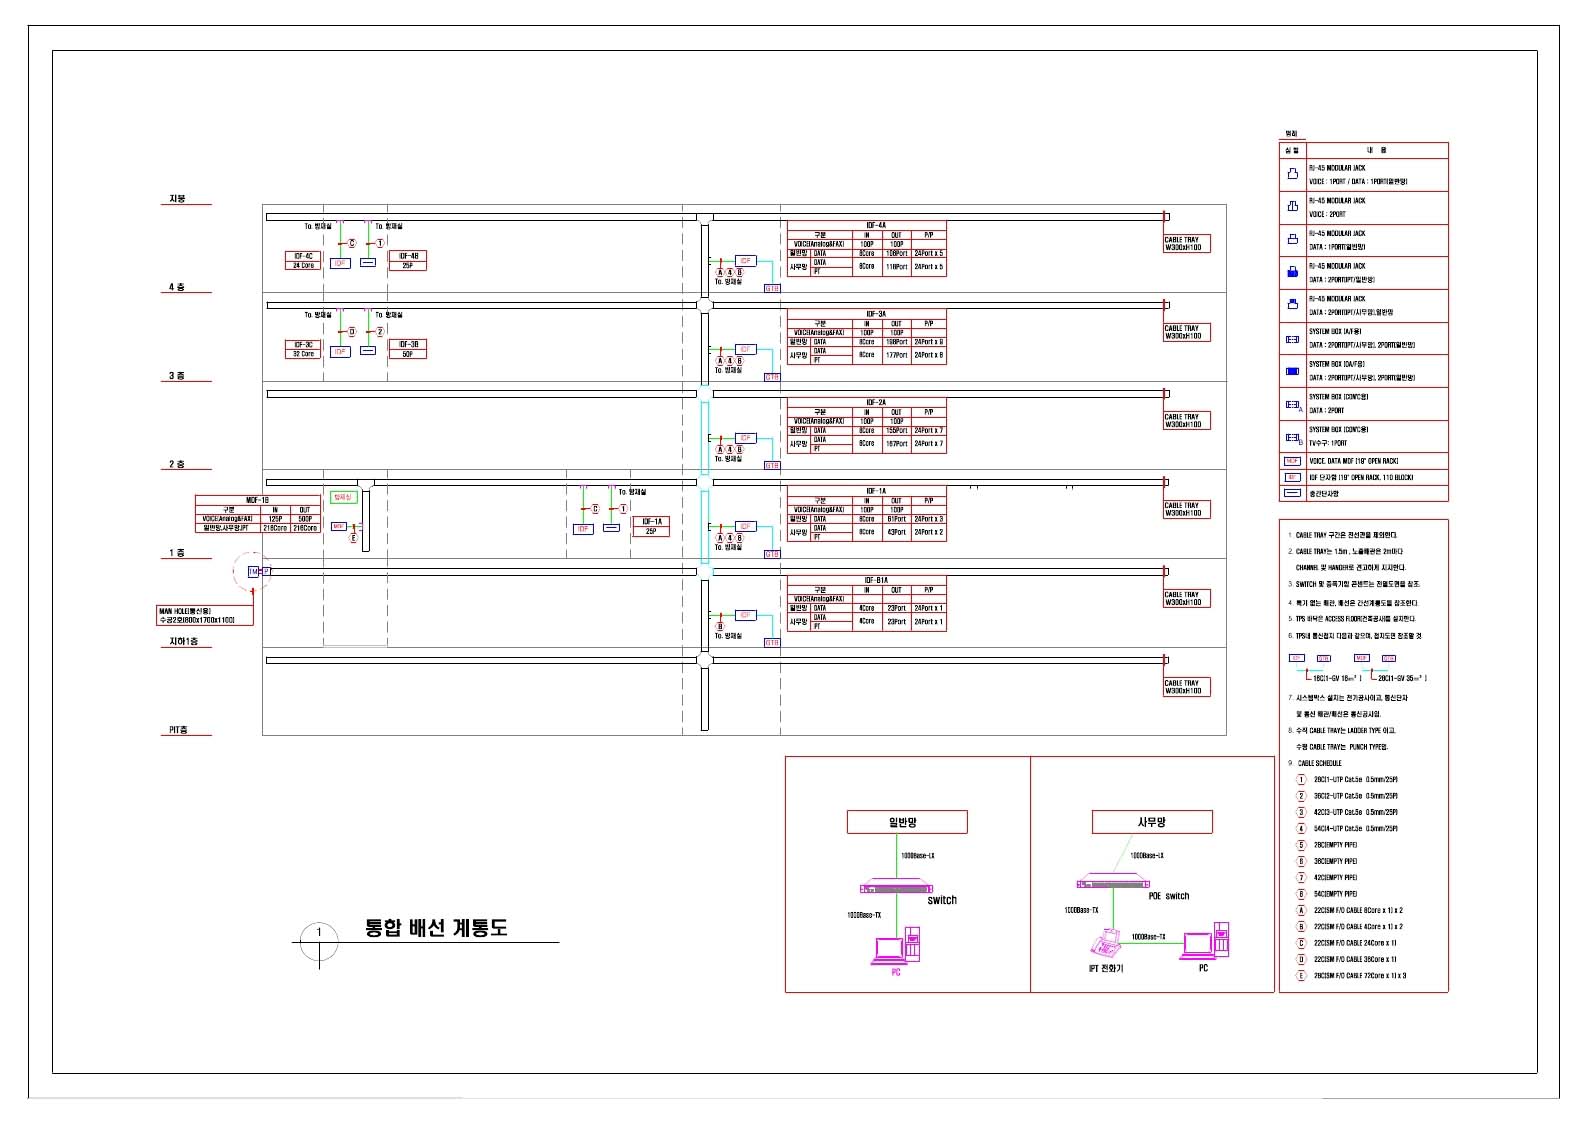Click the circled number 1 drawing marker

[319, 934]
